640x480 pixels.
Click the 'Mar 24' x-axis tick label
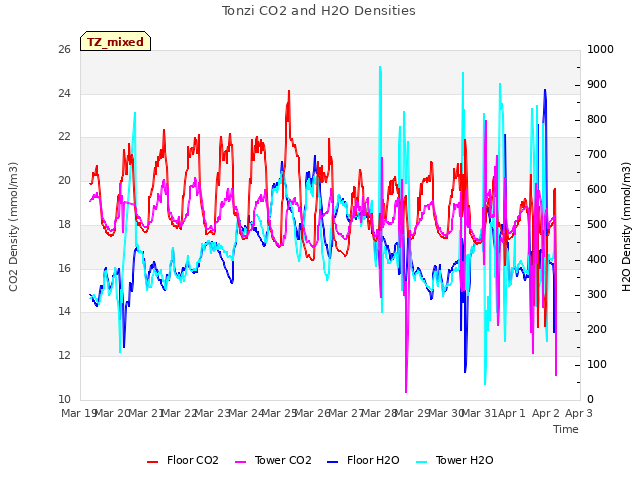246,413
